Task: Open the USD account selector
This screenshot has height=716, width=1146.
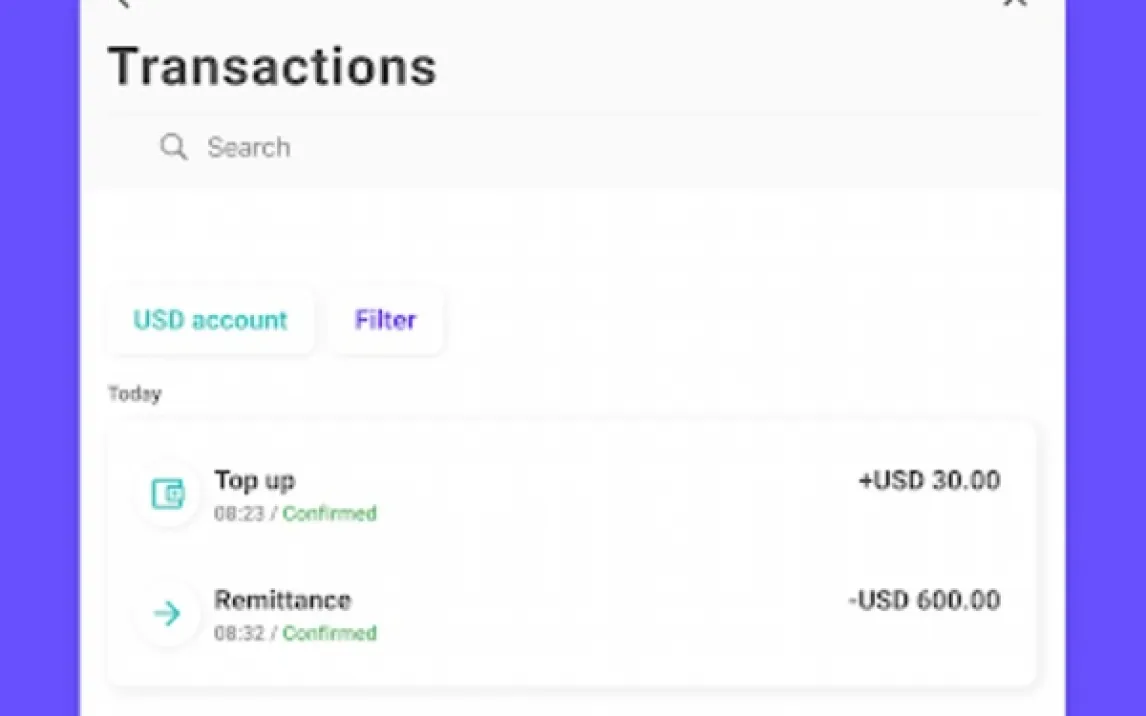Action: click(210, 321)
